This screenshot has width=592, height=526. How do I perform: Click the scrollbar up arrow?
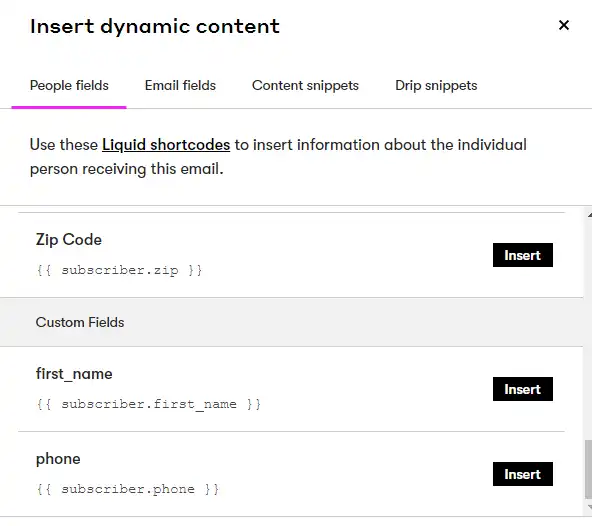pos(589,215)
